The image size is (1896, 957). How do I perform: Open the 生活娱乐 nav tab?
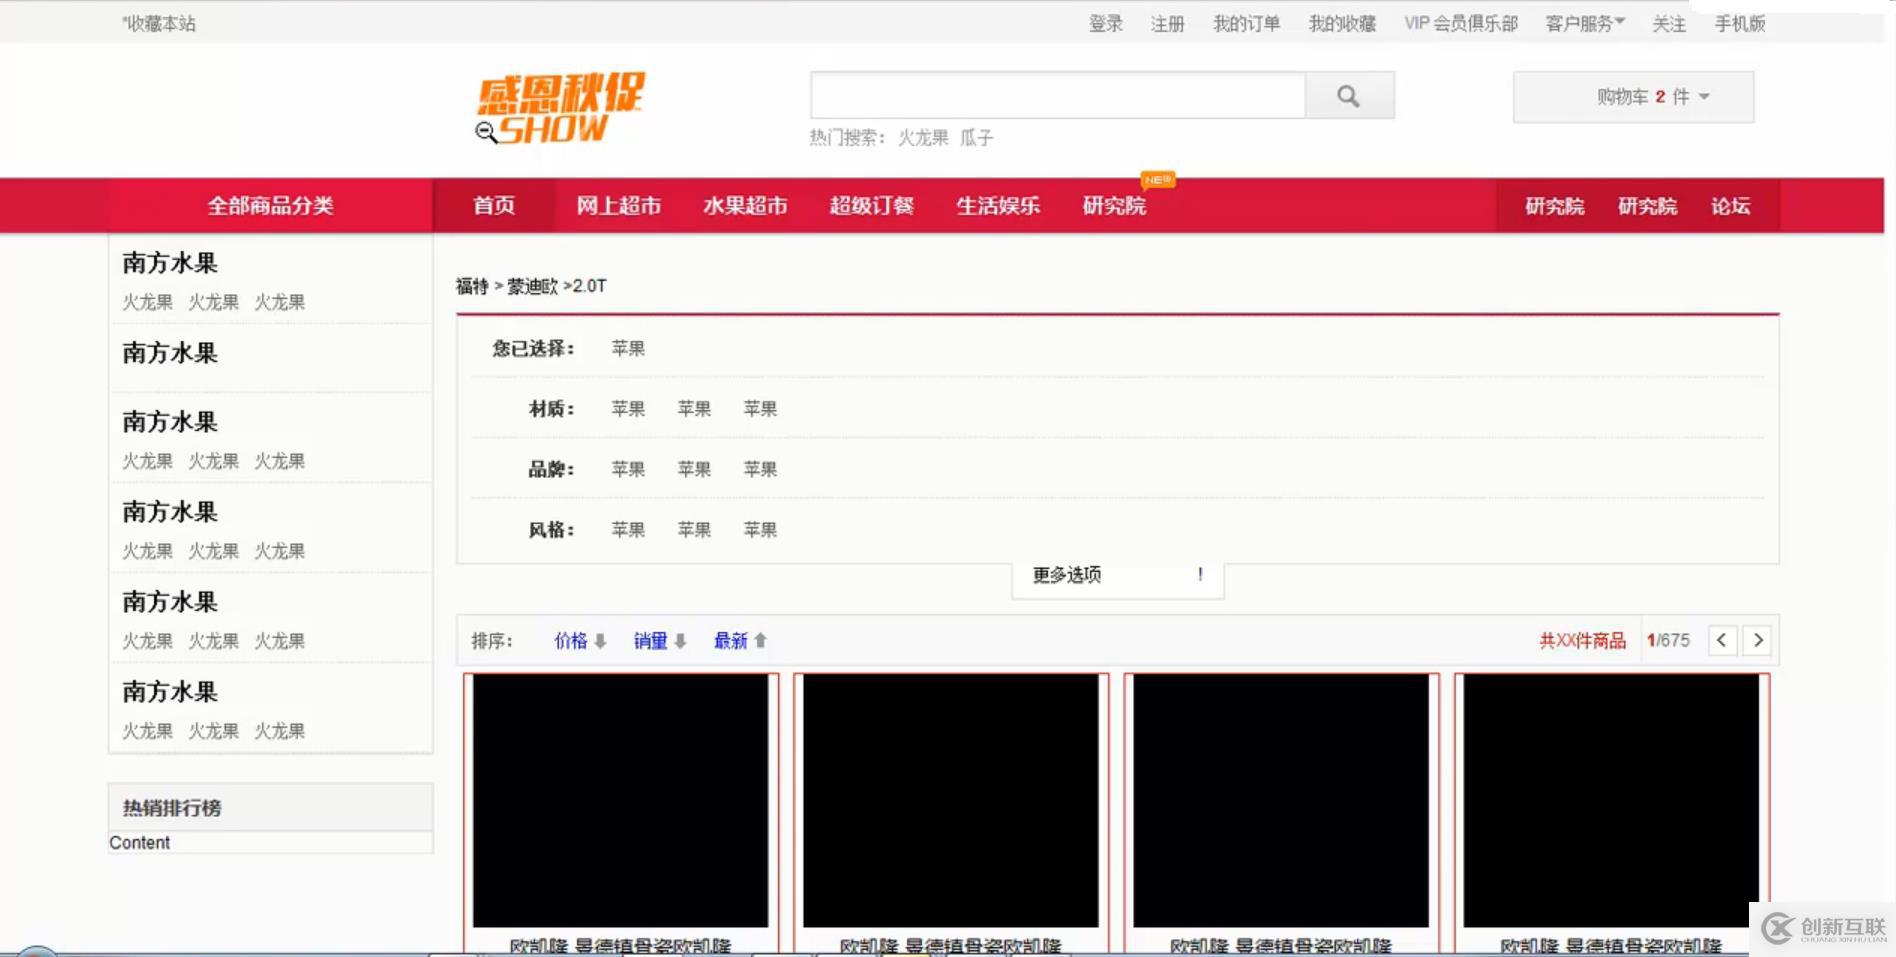pyautogui.click(x=998, y=206)
